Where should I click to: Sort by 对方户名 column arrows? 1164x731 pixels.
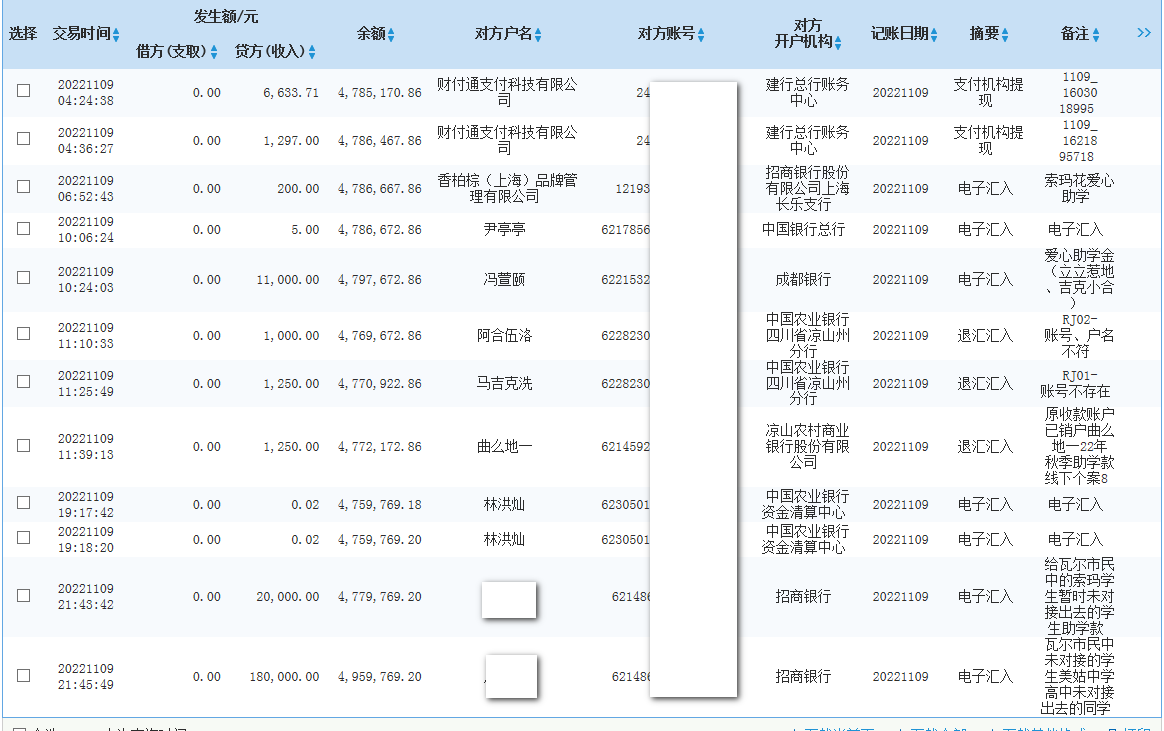538,34
